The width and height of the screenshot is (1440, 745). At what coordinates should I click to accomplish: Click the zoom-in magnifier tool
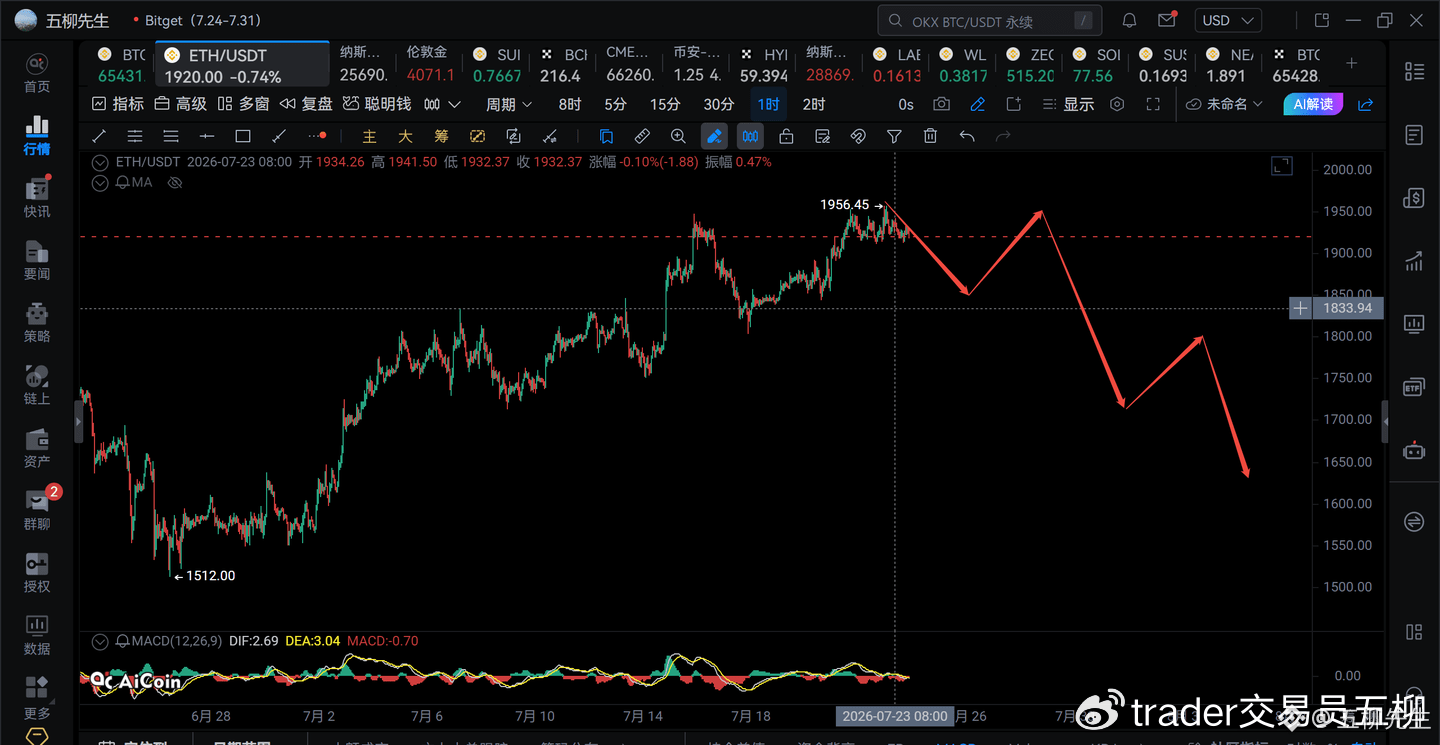pos(678,136)
